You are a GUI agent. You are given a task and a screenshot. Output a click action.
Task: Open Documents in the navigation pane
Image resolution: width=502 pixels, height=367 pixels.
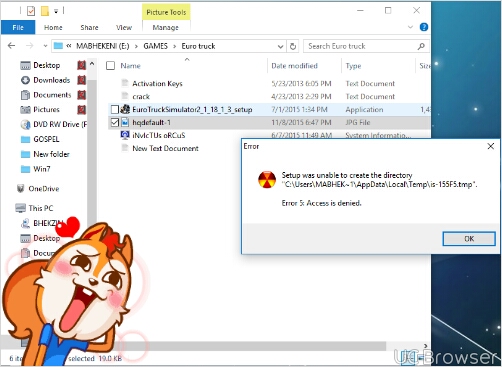(x=52, y=95)
